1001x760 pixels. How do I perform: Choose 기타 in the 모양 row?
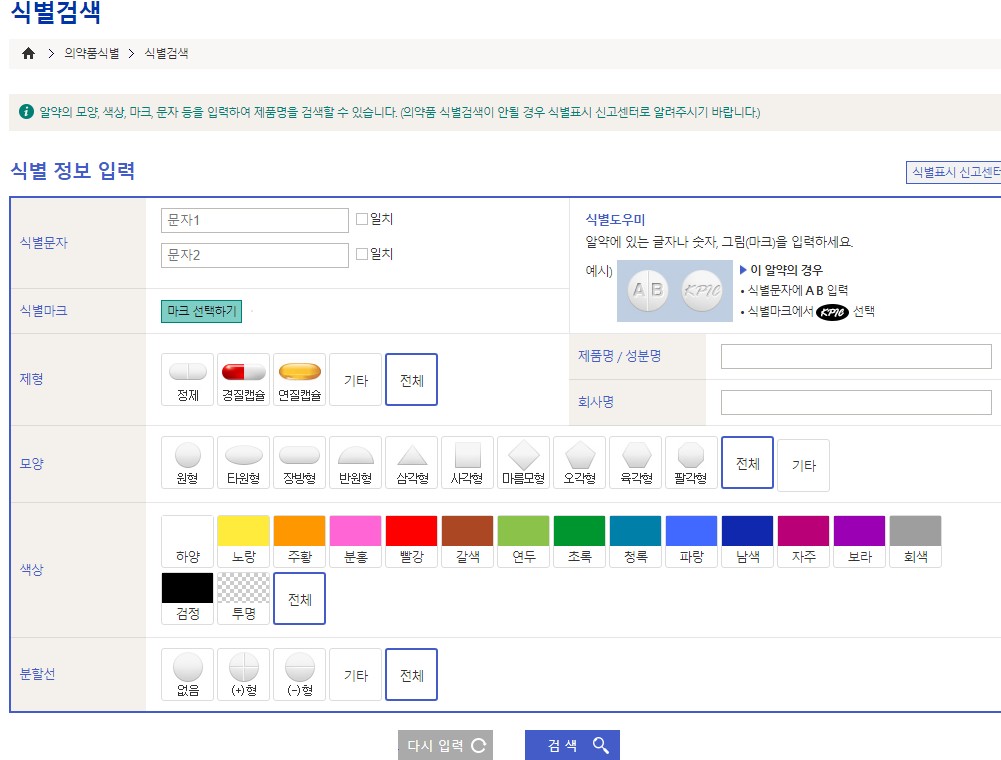click(x=804, y=466)
